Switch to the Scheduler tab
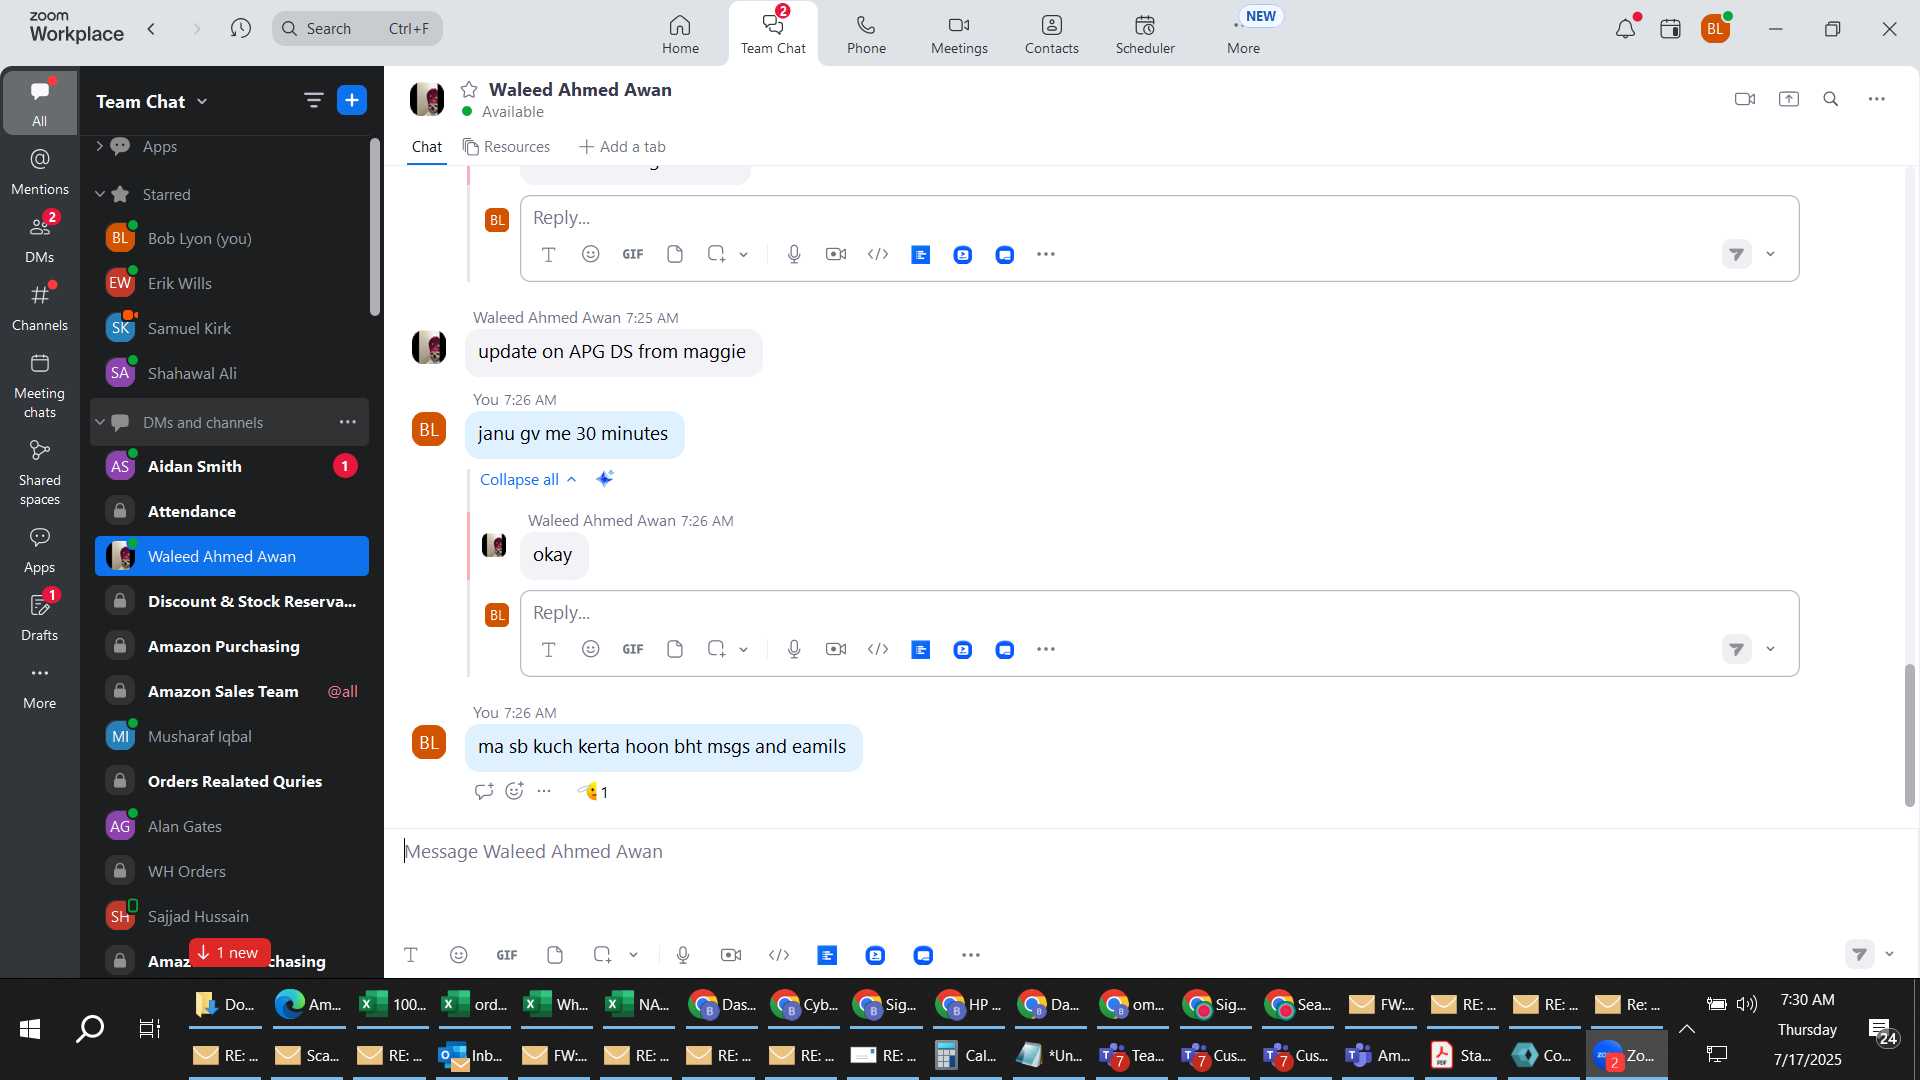The image size is (1920, 1080). (x=1145, y=34)
